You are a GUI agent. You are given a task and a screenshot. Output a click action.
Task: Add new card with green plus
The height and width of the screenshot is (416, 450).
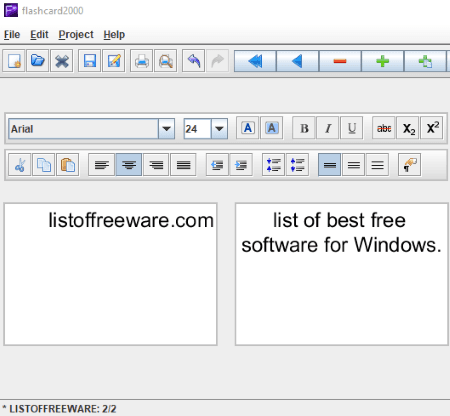coord(383,61)
